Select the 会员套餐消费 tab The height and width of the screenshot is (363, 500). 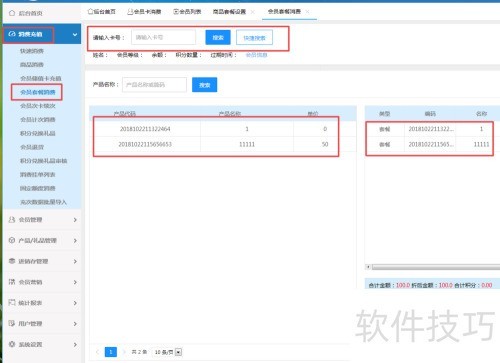284,12
